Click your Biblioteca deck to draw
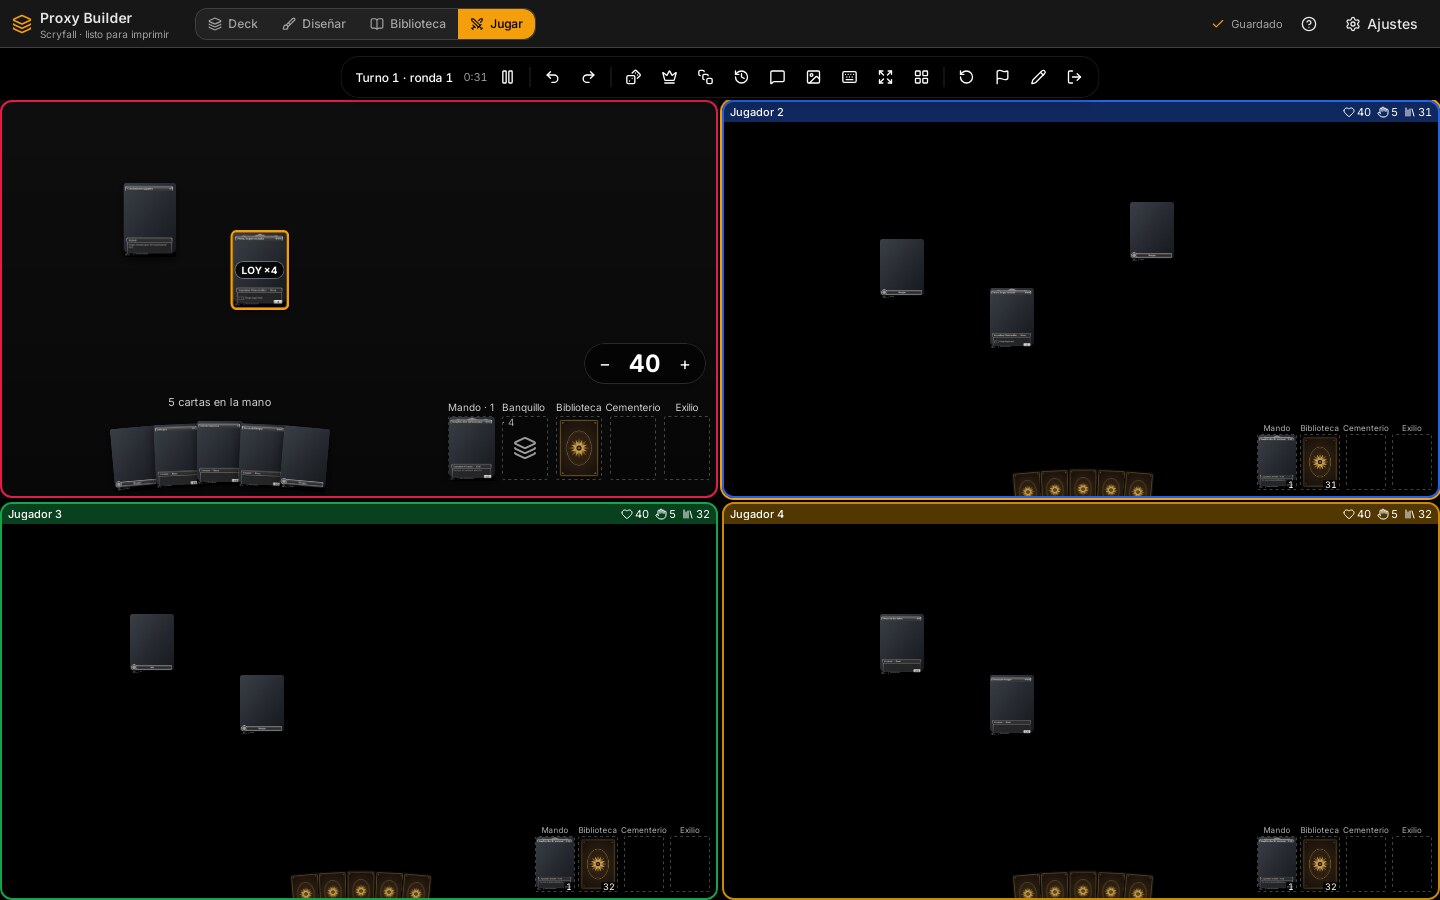Viewport: 1440px width, 900px height. click(579, 448)
